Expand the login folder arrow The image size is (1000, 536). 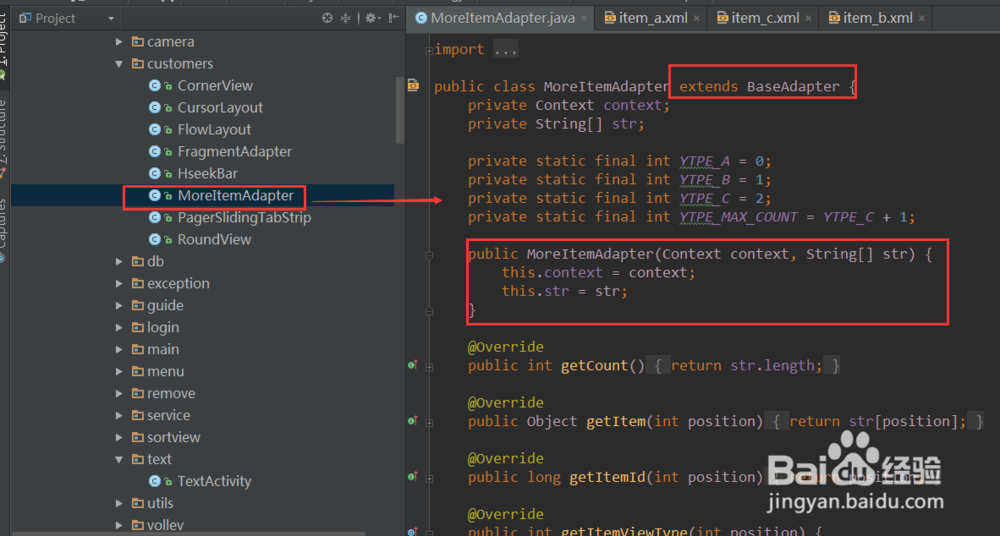coord(119,327)
